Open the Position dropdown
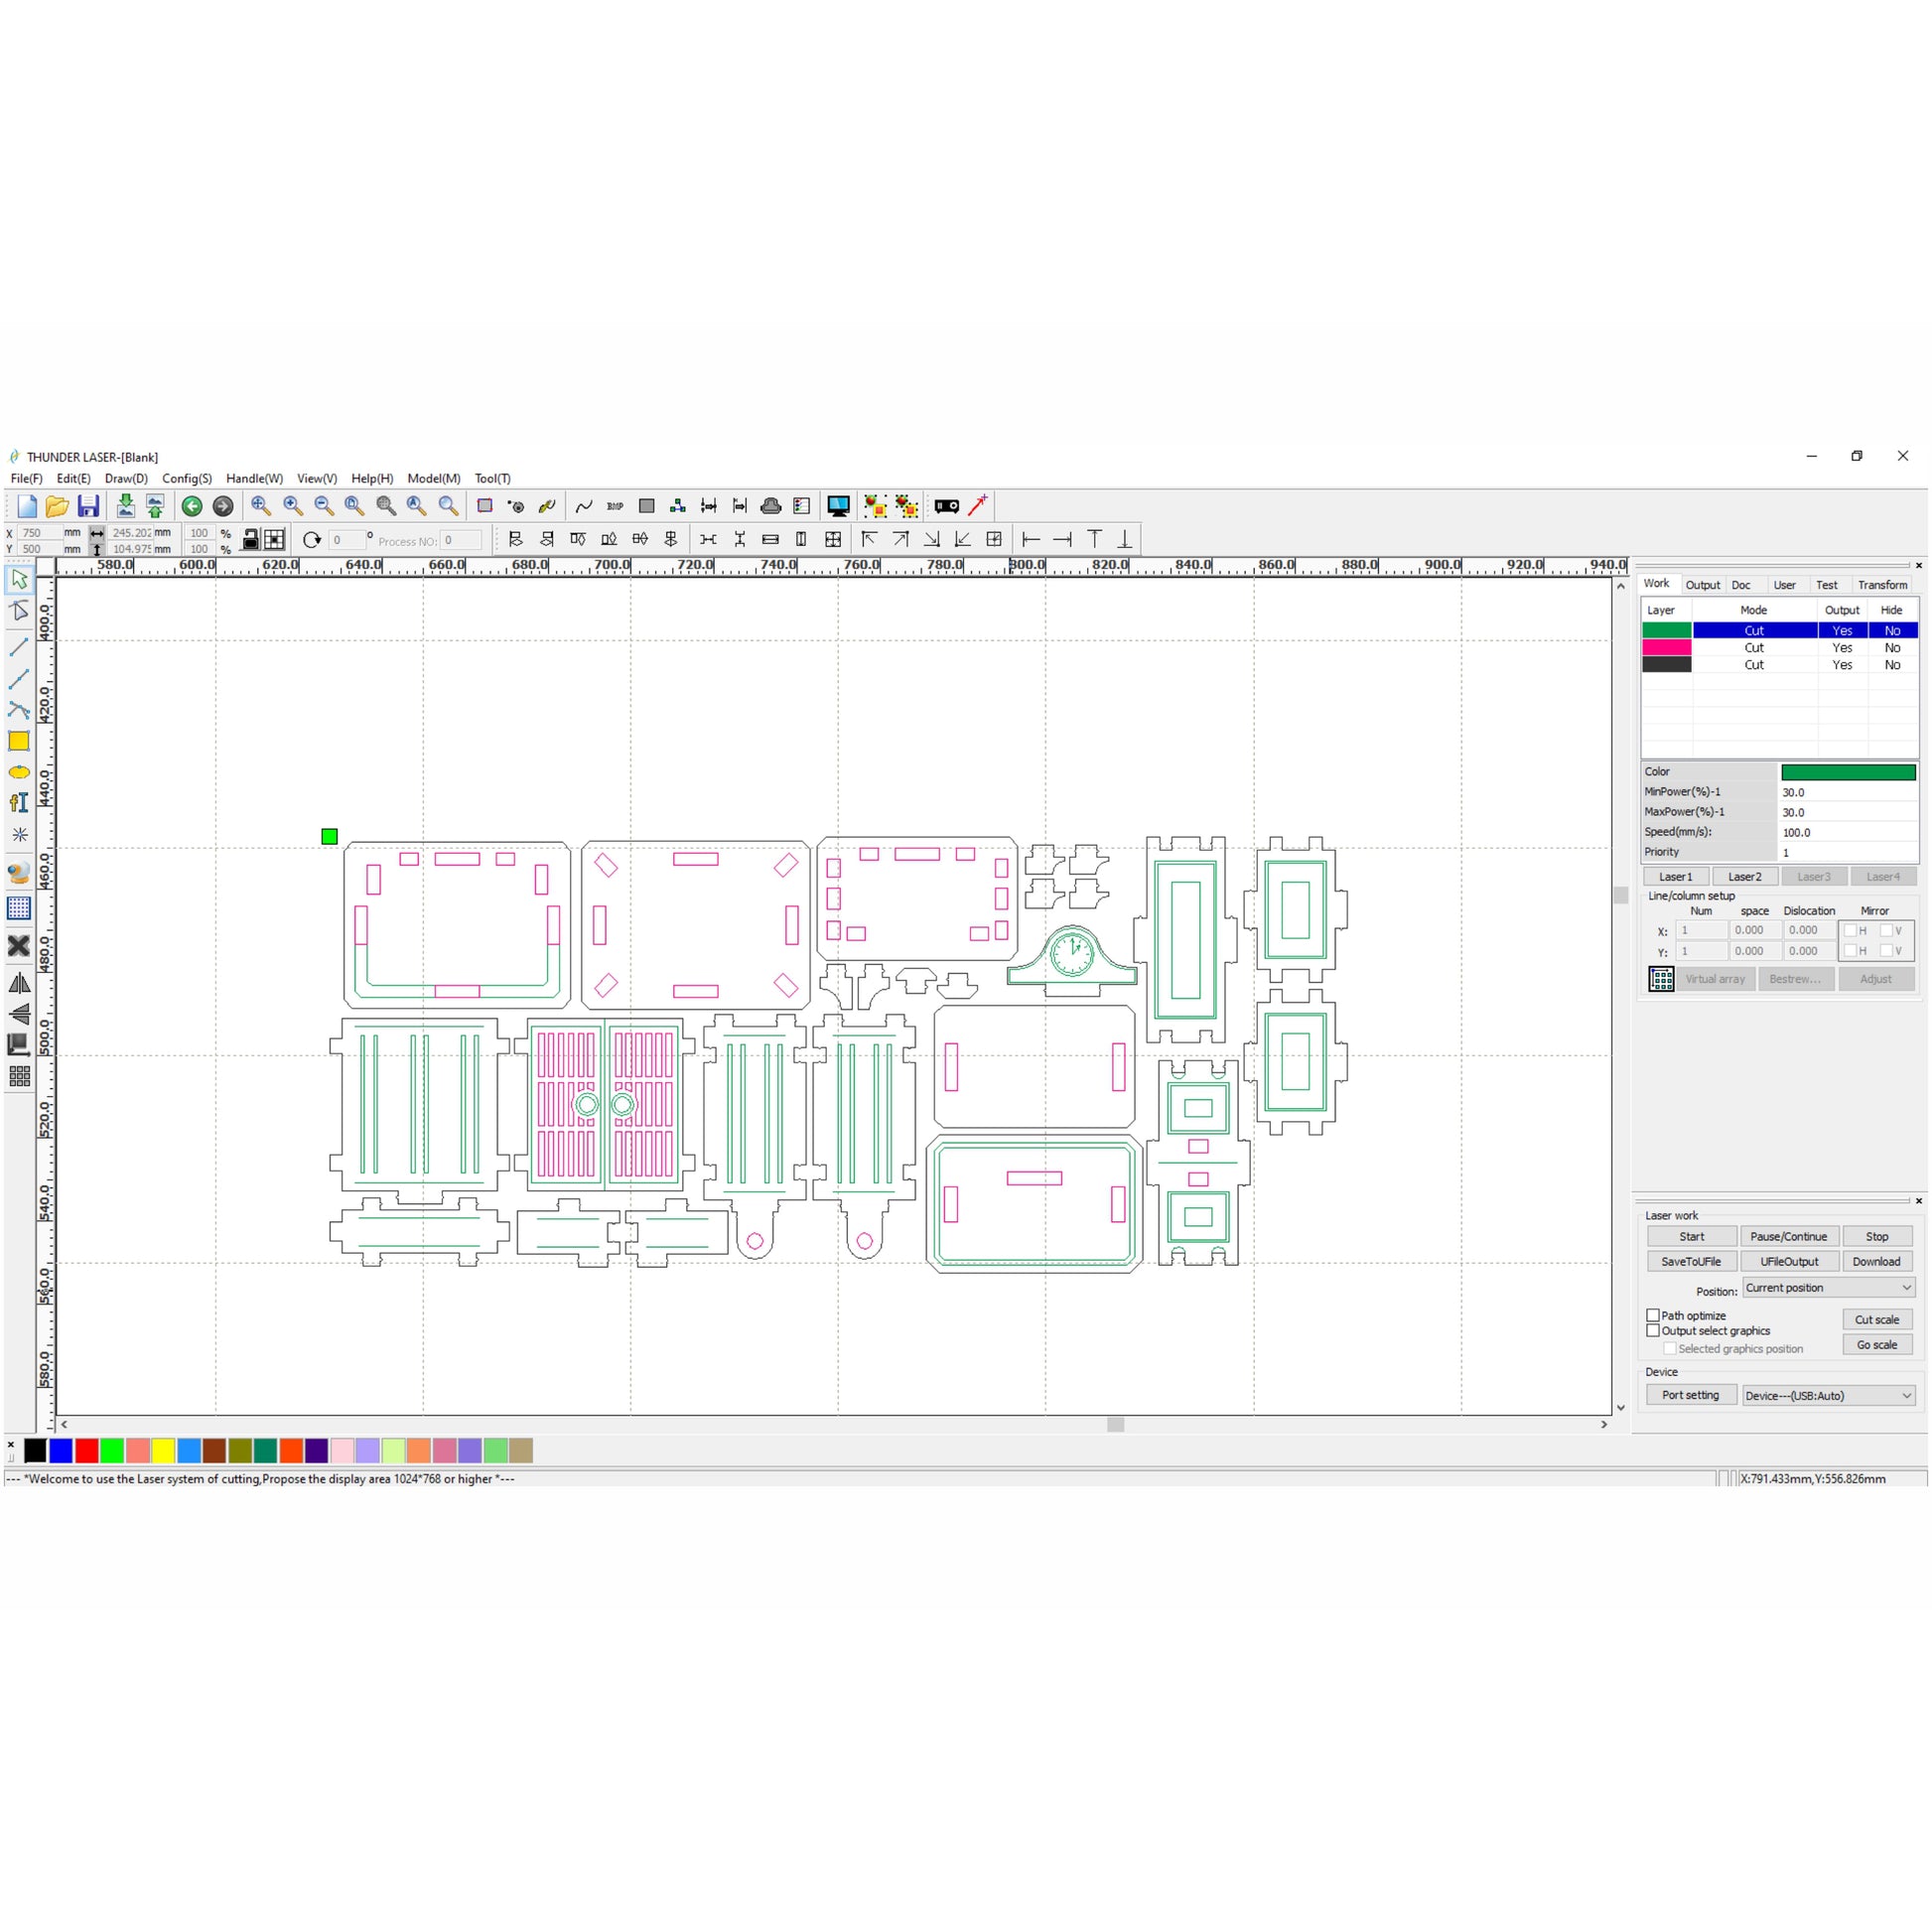 coord(1828,1288)
